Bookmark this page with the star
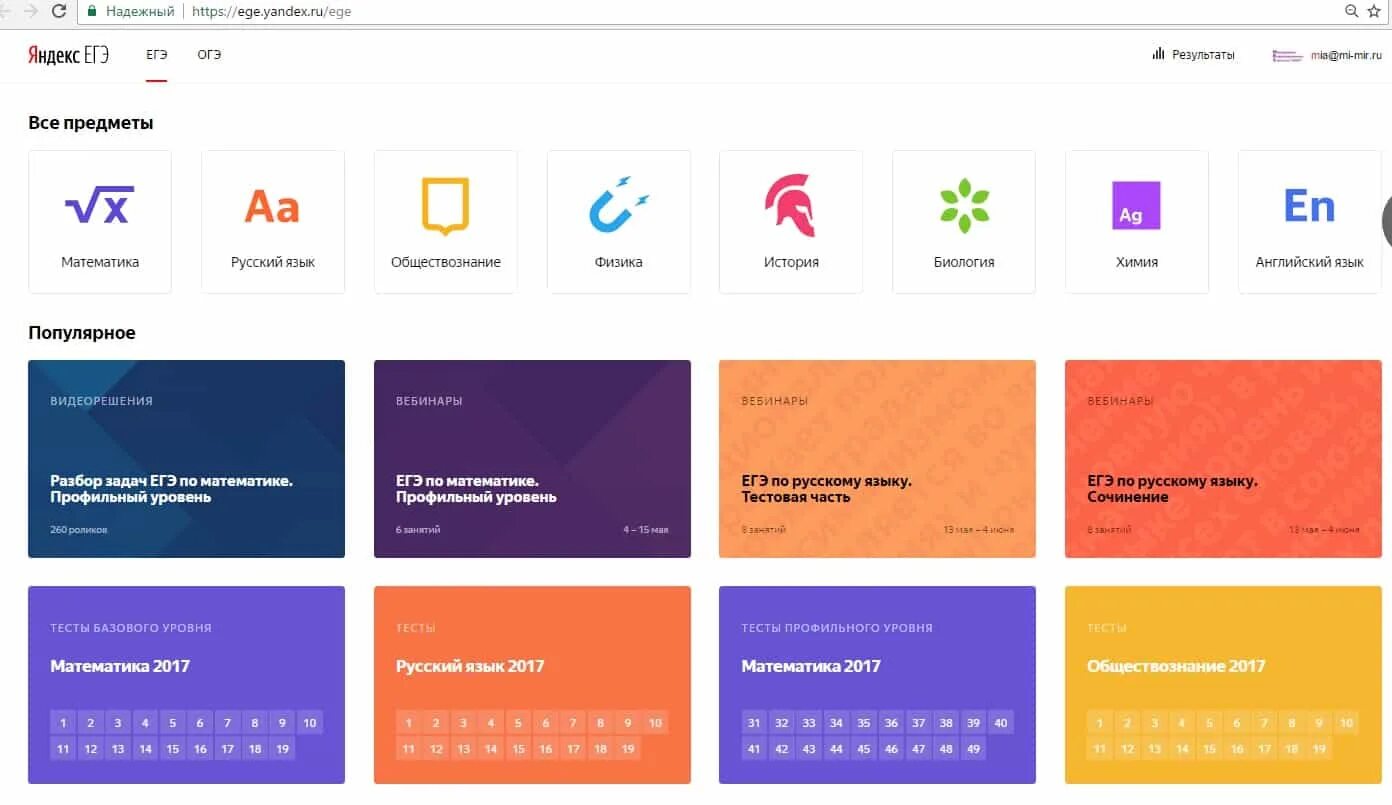This screenshot has width=1392, height=805. point(1374,11)
